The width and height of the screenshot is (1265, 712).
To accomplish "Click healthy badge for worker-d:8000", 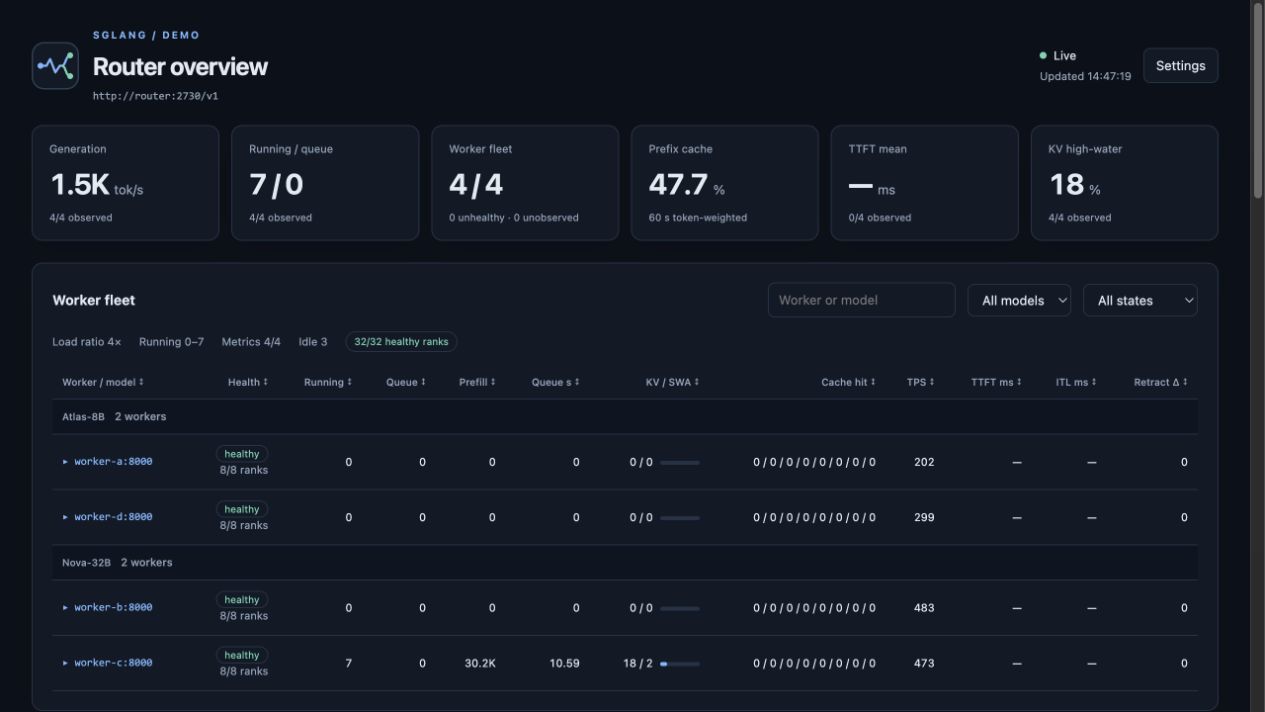I will click(242, 509).
